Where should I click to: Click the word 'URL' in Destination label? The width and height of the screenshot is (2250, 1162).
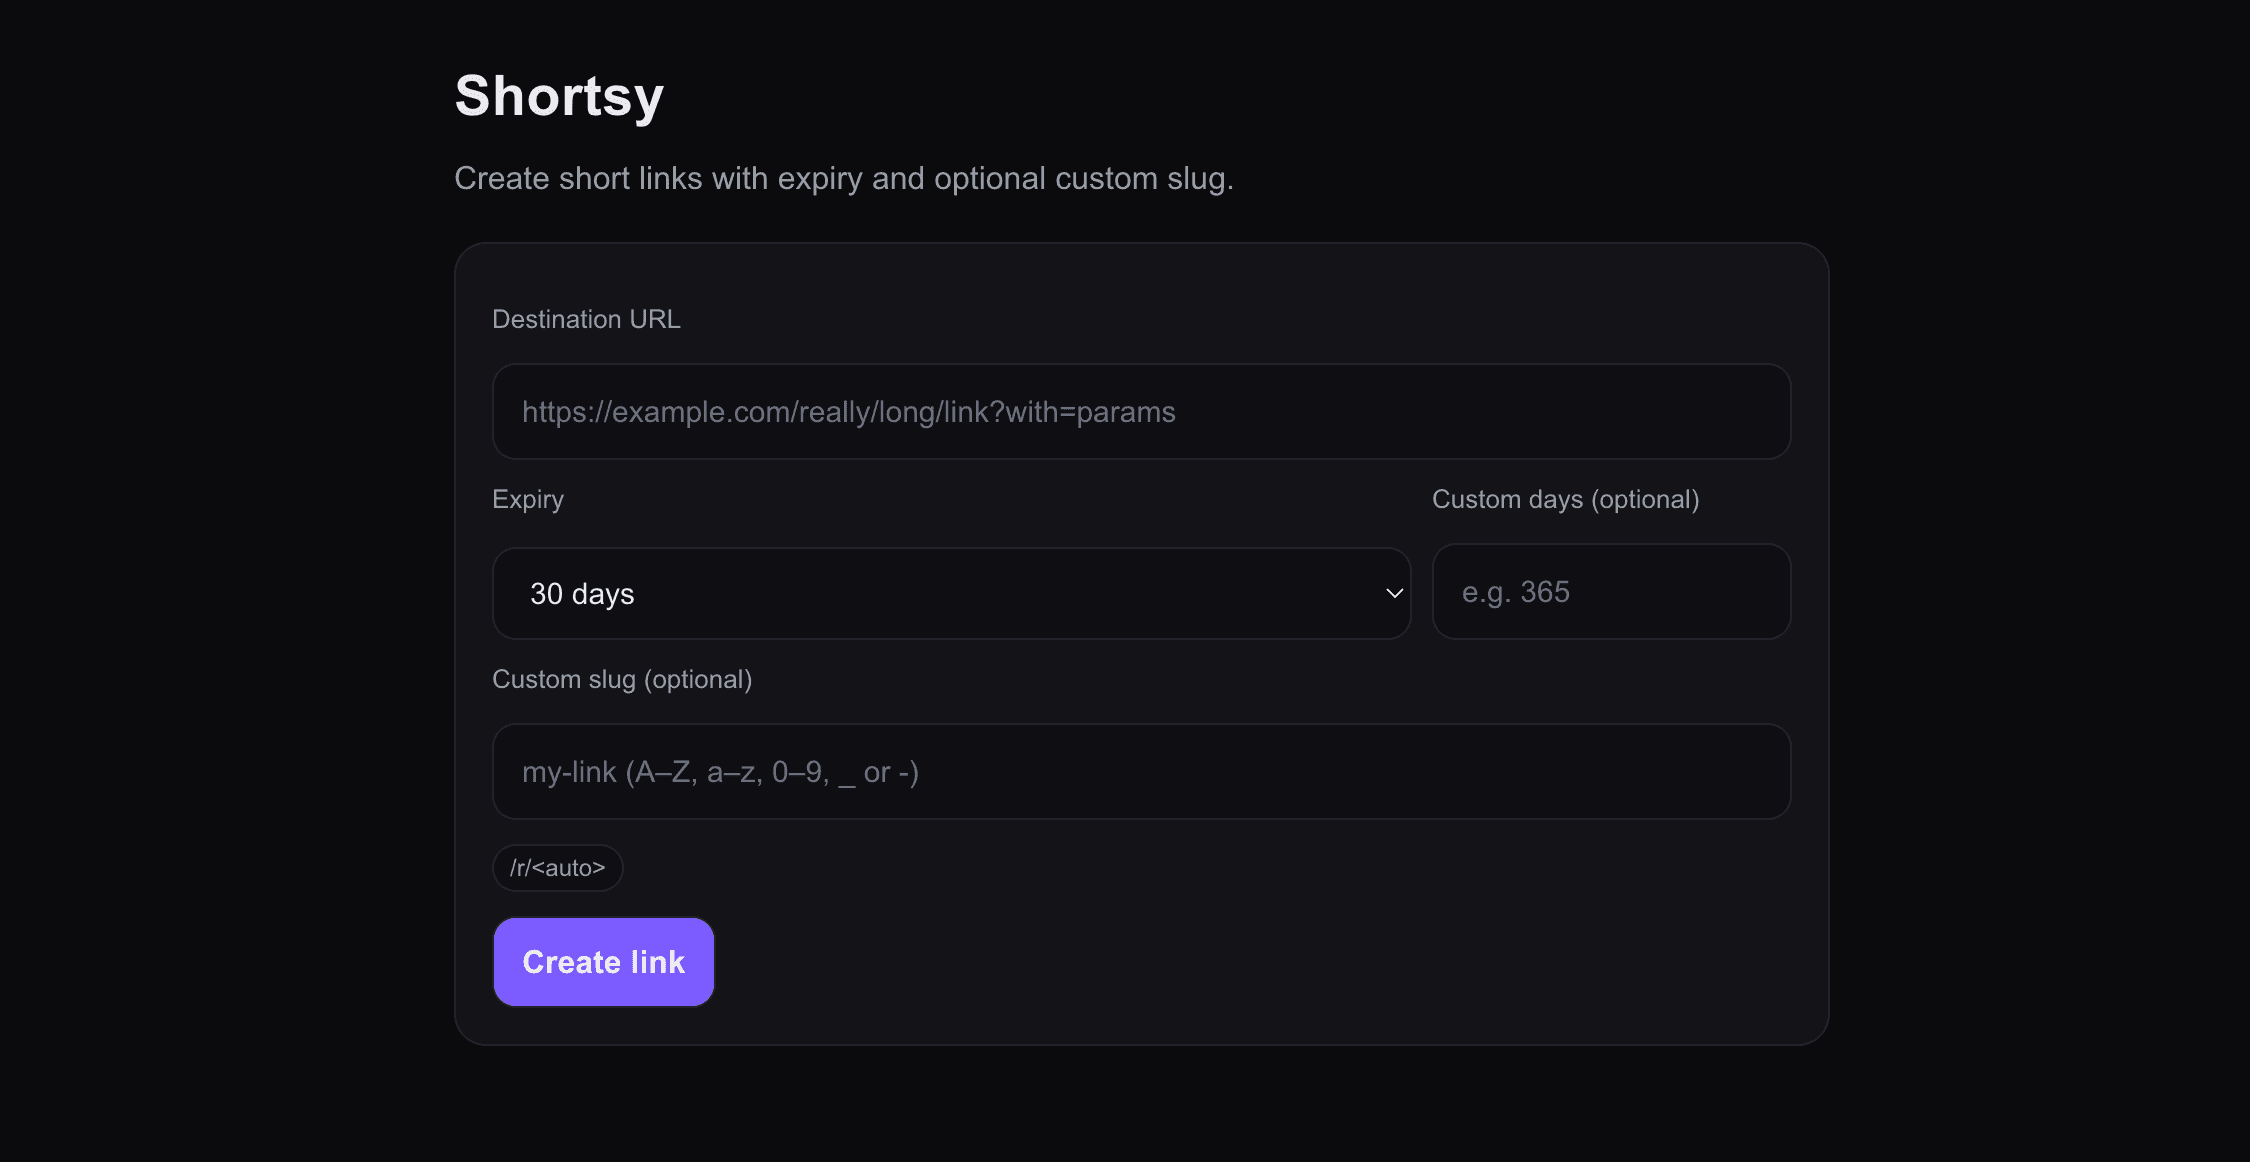click(655, 319)
